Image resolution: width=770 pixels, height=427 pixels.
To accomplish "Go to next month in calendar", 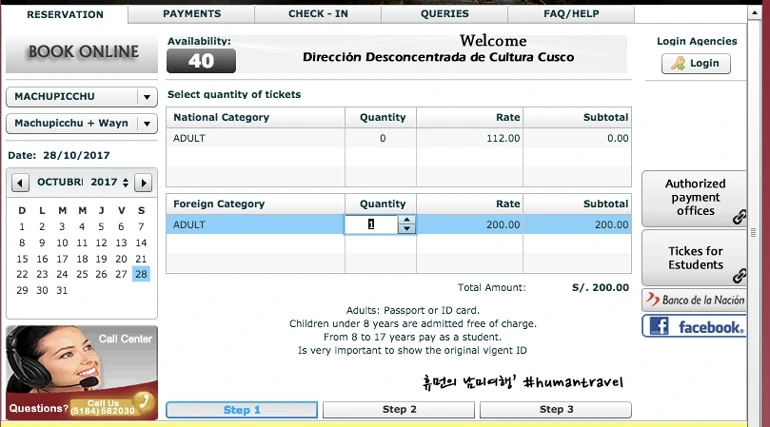I will pos(143,183).
